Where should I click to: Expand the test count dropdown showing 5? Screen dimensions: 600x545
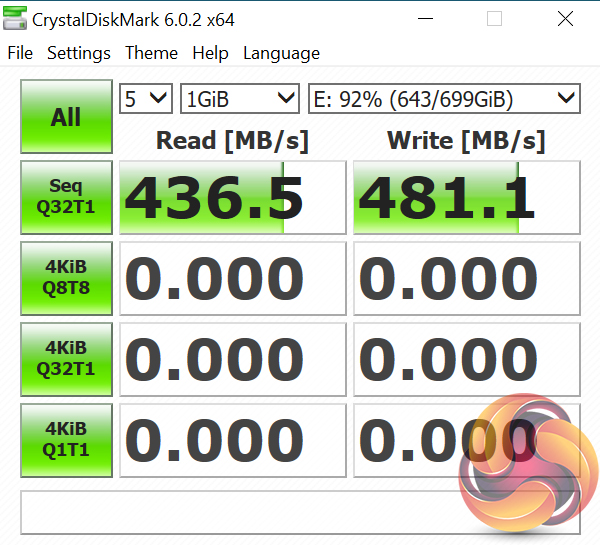coord(146,99)
